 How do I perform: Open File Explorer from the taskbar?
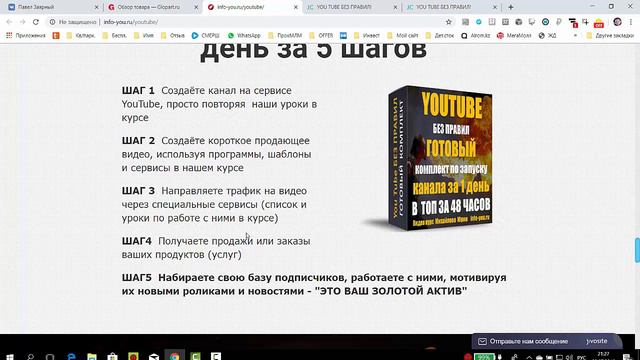(92, 357)
